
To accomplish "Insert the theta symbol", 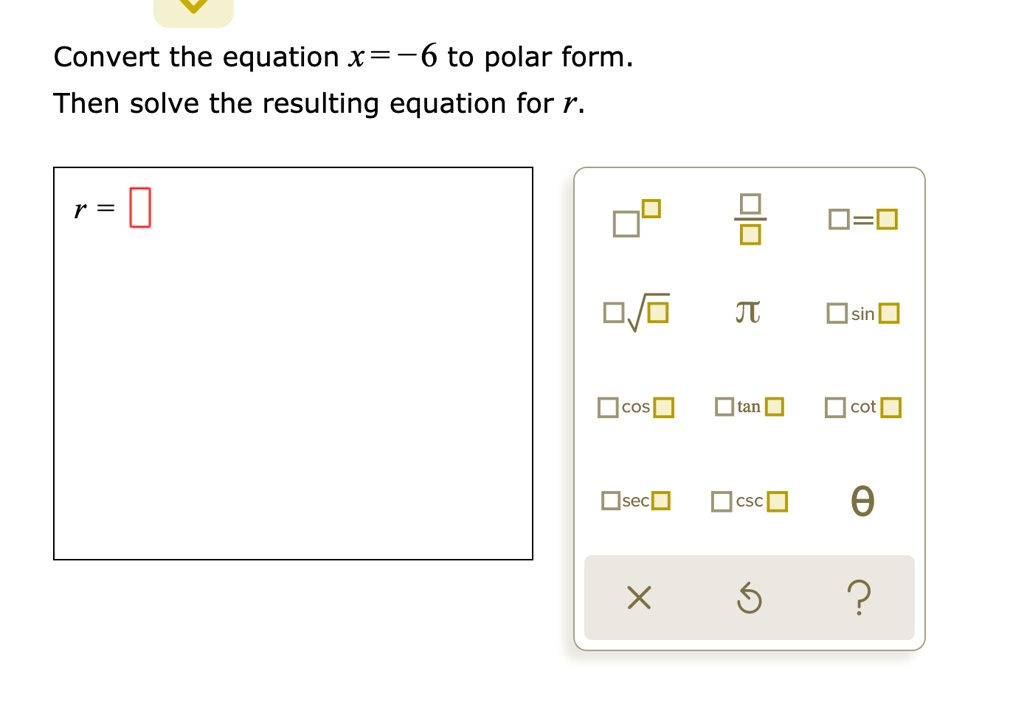I will 861,500.
